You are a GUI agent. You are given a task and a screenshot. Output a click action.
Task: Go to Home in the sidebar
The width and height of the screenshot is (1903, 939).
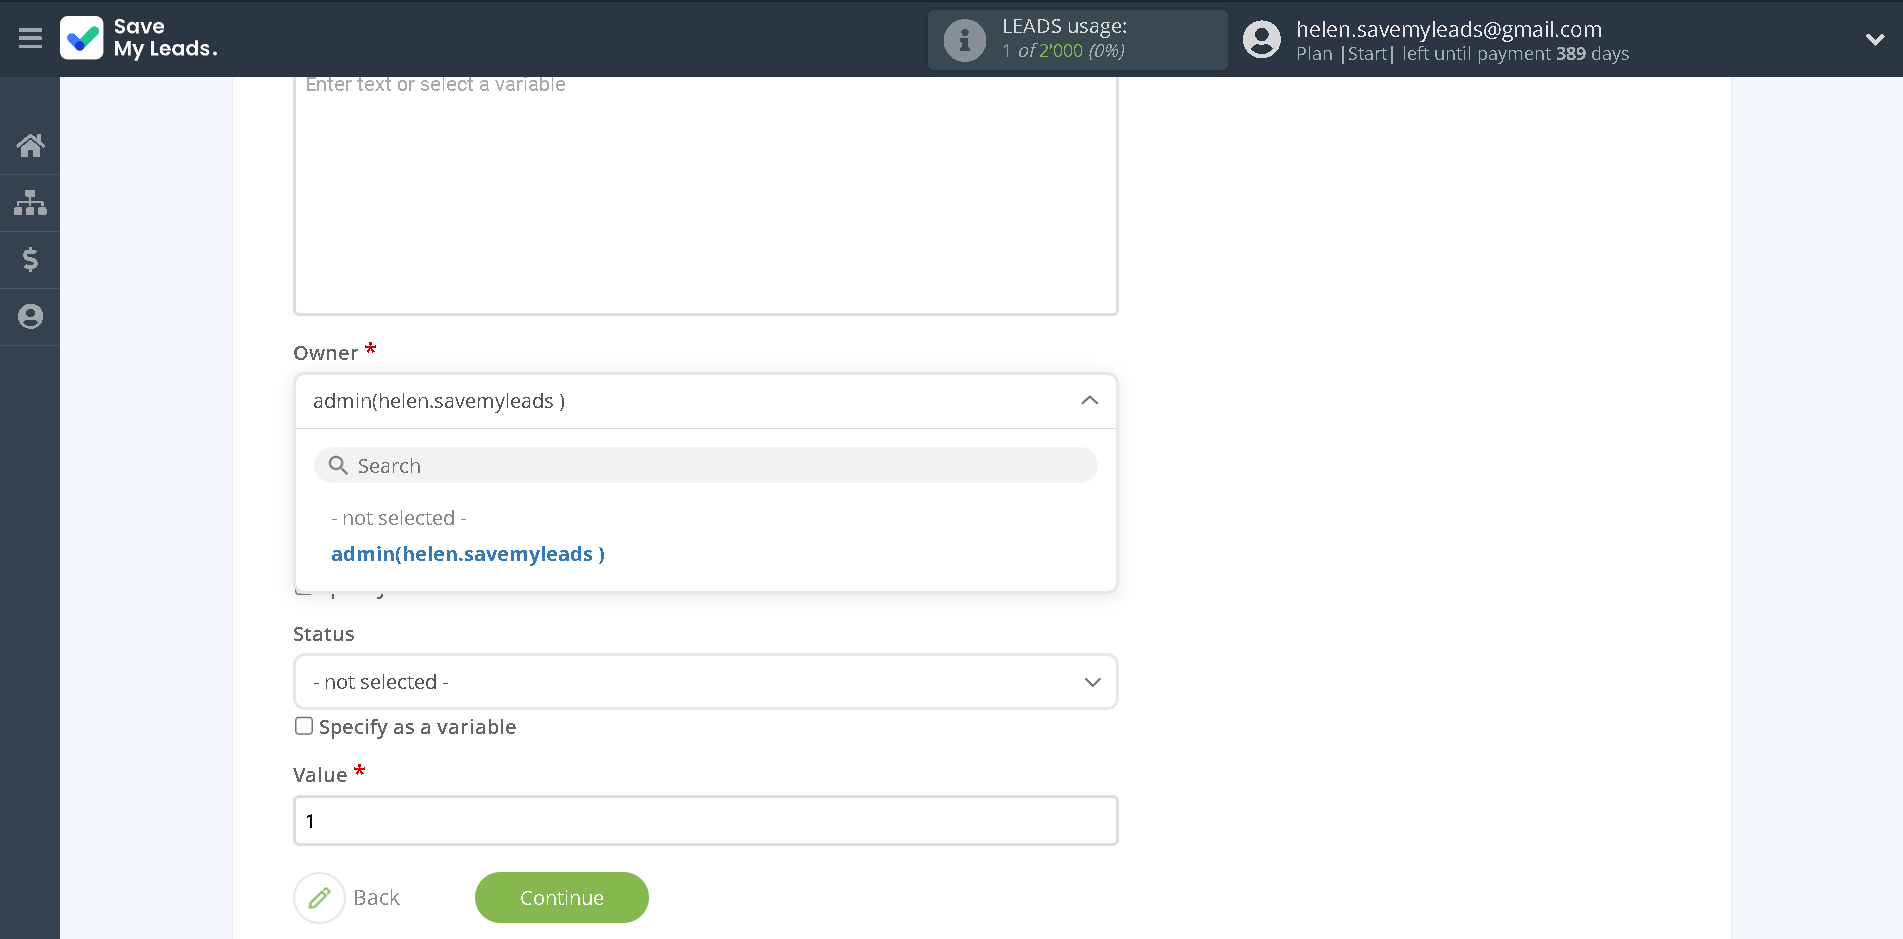(30, 146)
